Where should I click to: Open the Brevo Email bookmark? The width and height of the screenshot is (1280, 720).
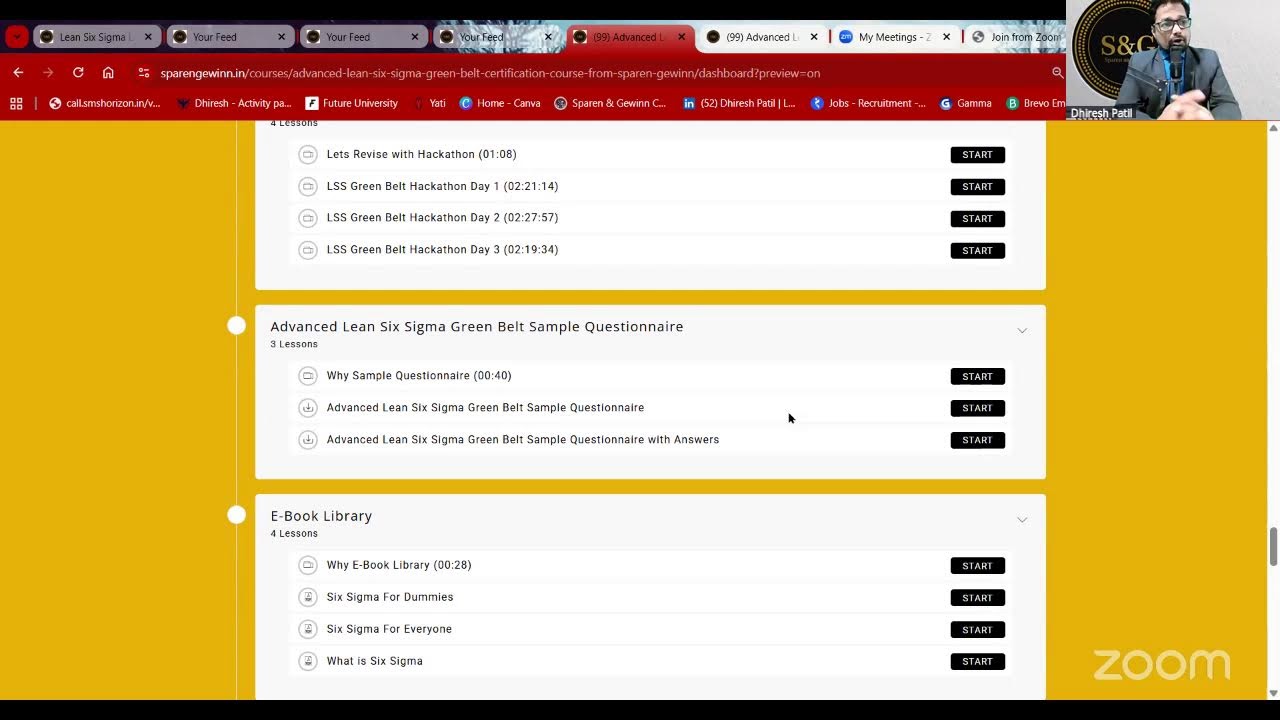[1035, 103]
